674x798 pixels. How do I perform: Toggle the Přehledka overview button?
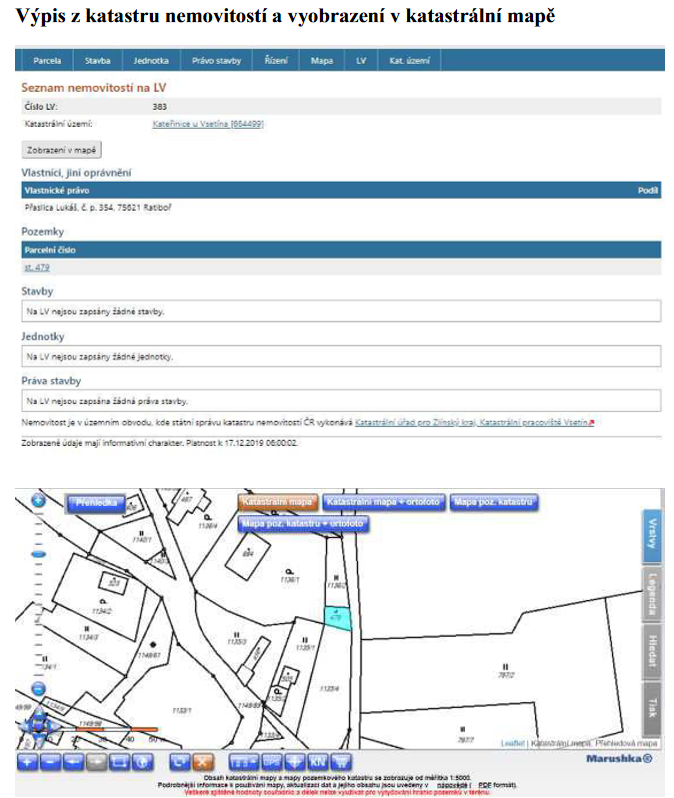click(x=96, y=503)
